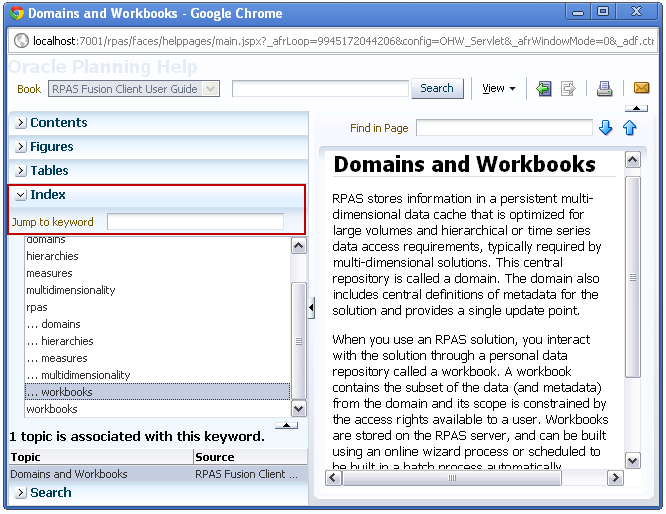The height and width of the screenshot is (514, 666).
Task: Select the top-level 'measures' keyword
Action: coord(49,273)
